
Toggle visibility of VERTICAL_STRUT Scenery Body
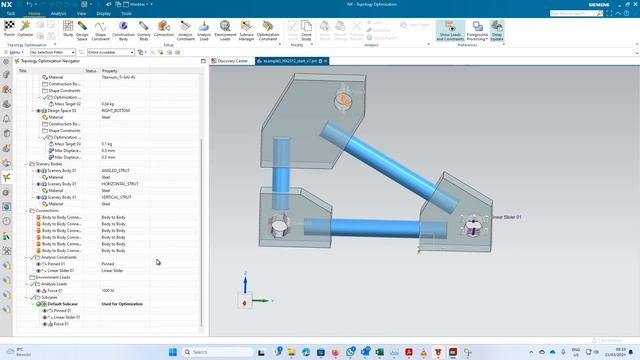[38, 197]
